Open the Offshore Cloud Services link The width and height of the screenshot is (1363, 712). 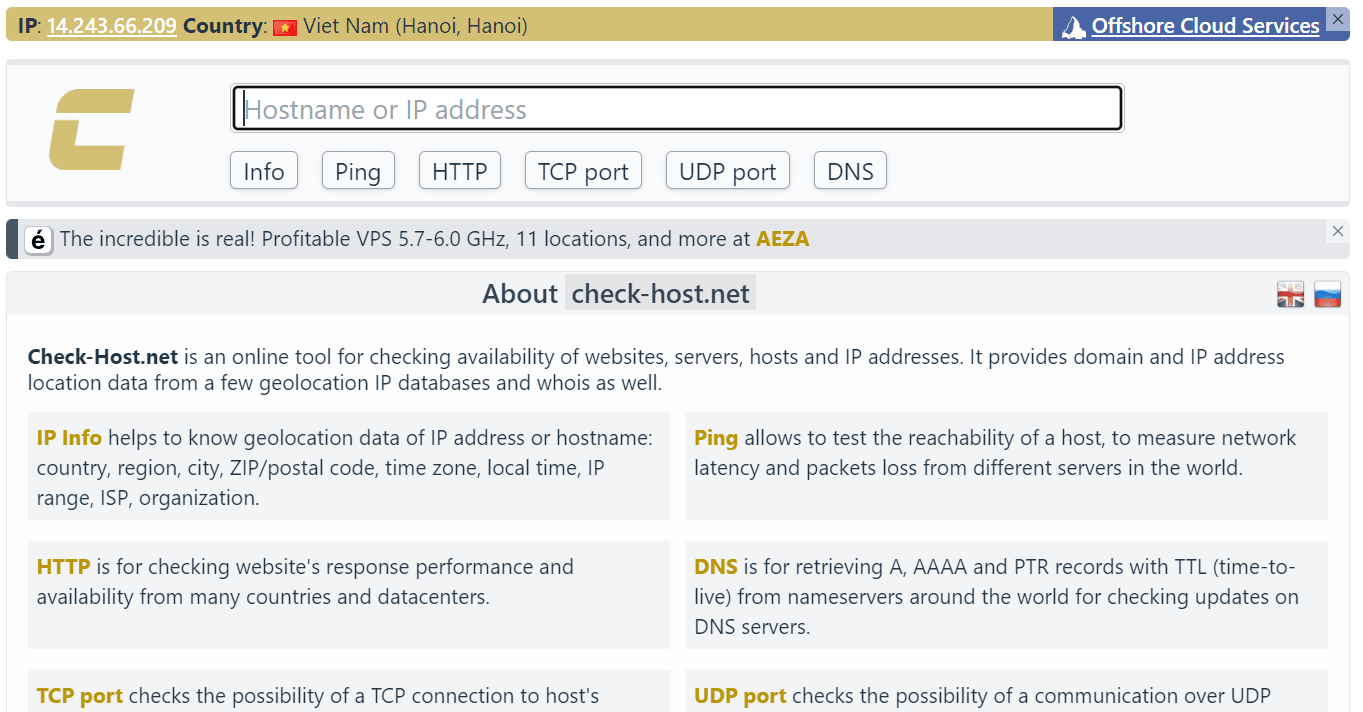1205,26
